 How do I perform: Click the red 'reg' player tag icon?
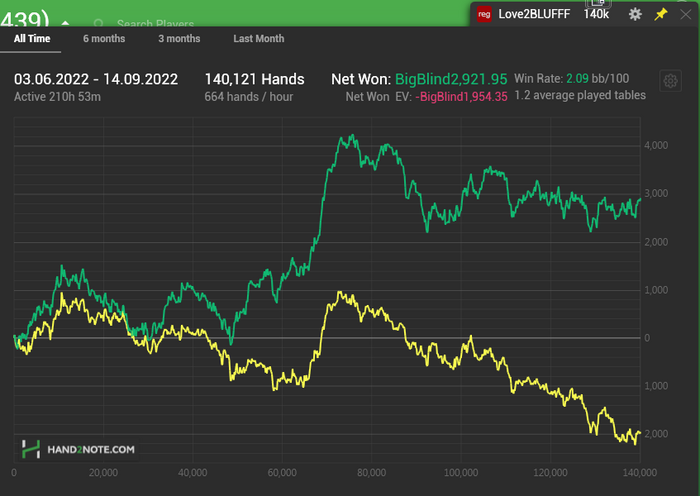pos(484,14)
